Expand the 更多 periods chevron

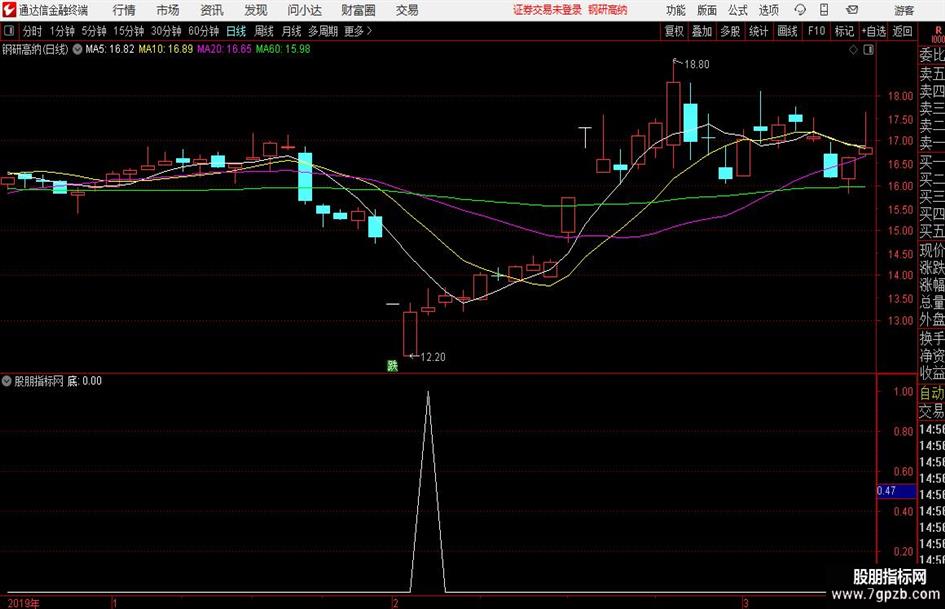point(358,31)
